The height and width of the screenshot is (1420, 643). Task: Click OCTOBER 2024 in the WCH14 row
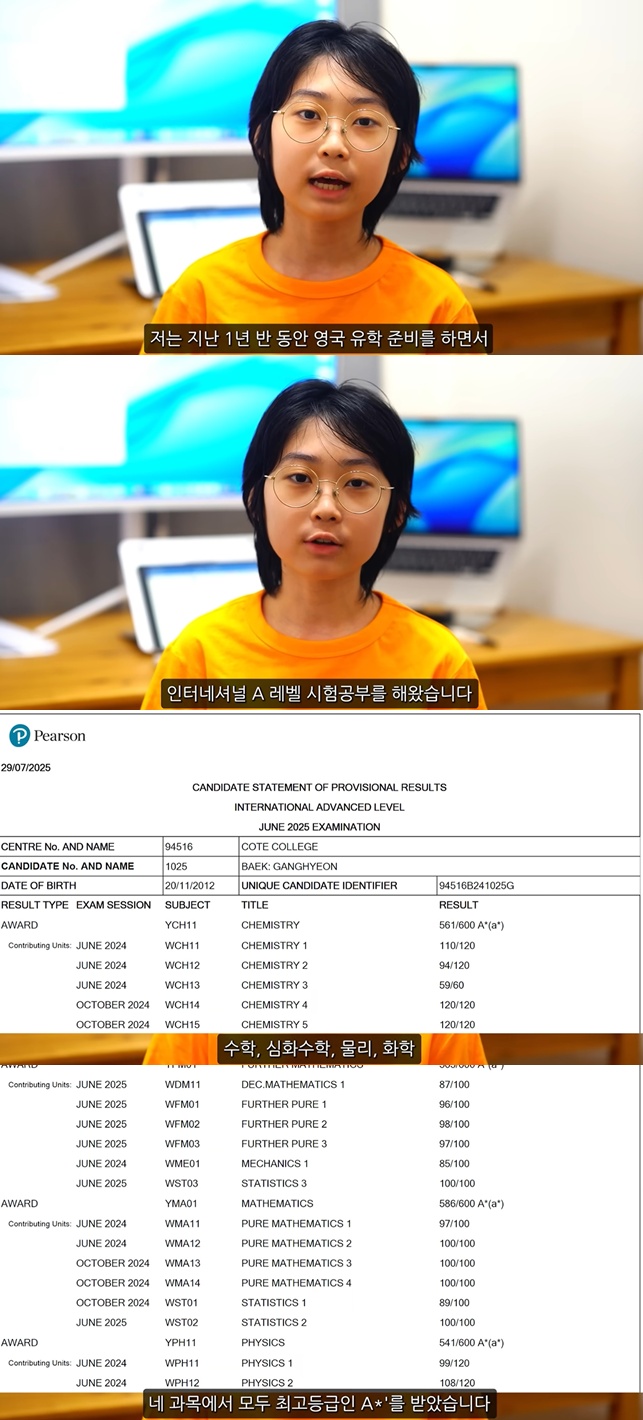point(113,1004)
